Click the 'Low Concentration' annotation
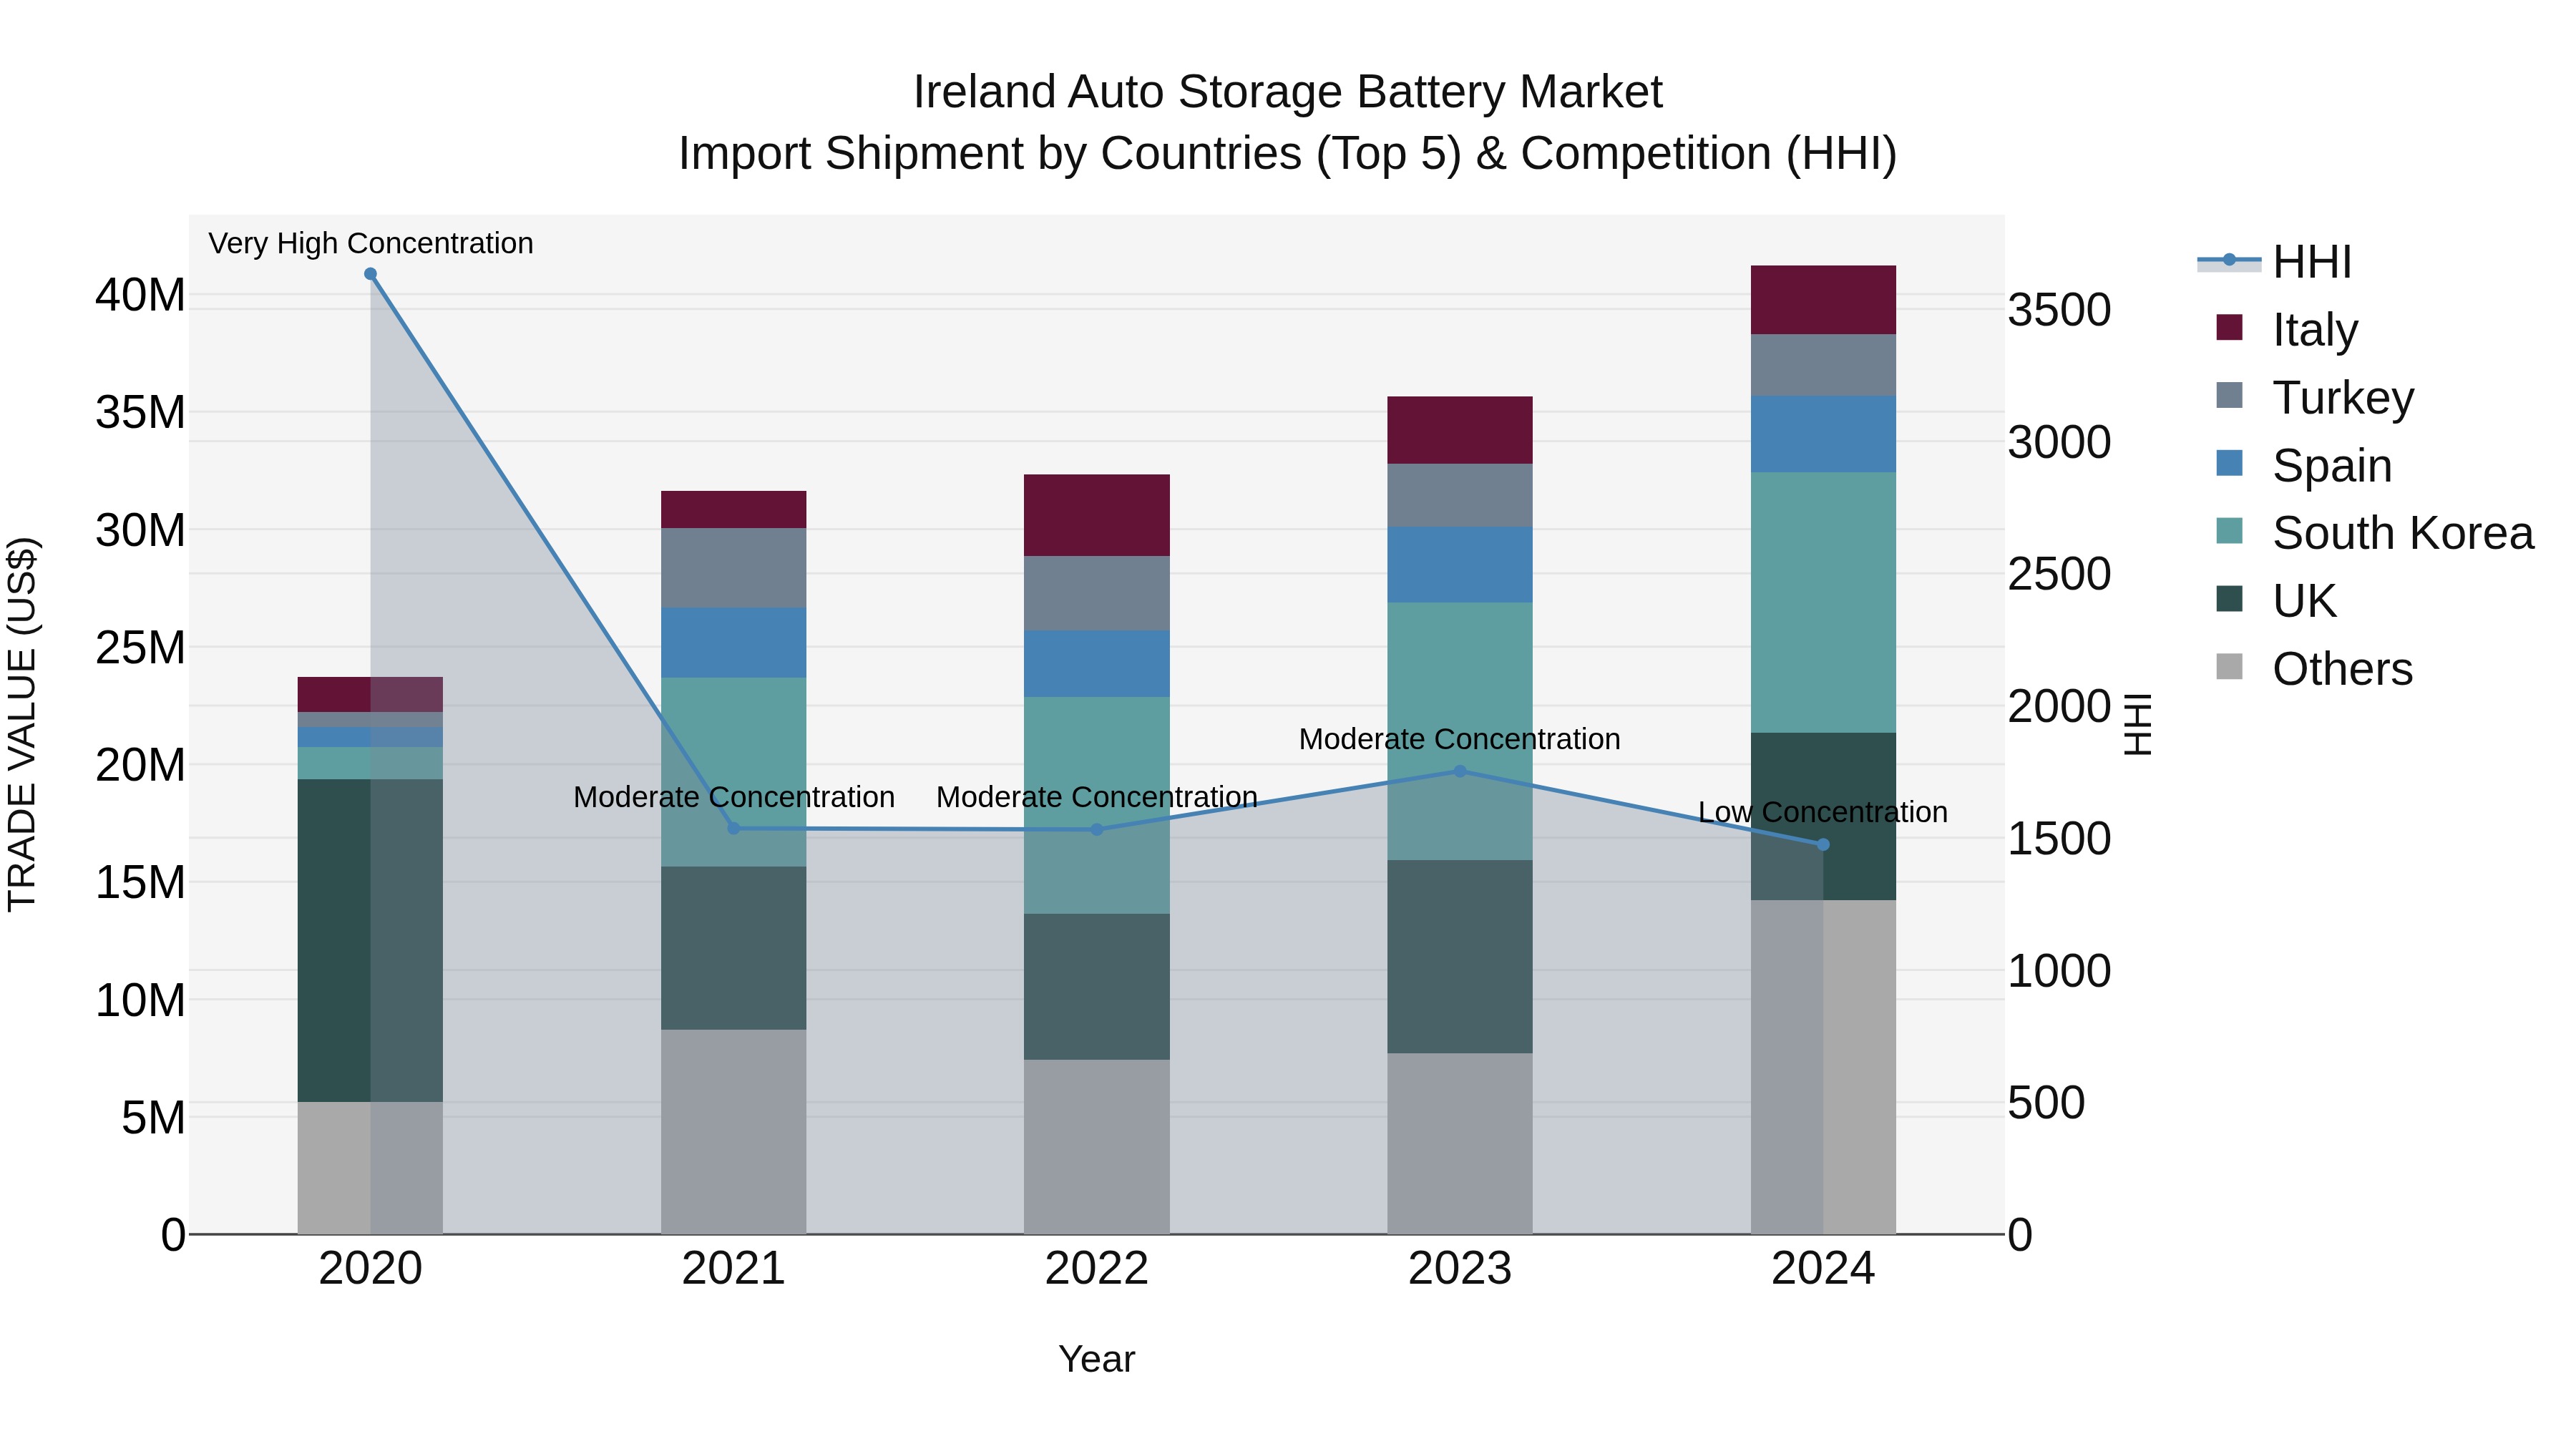 pos(1822,812)
